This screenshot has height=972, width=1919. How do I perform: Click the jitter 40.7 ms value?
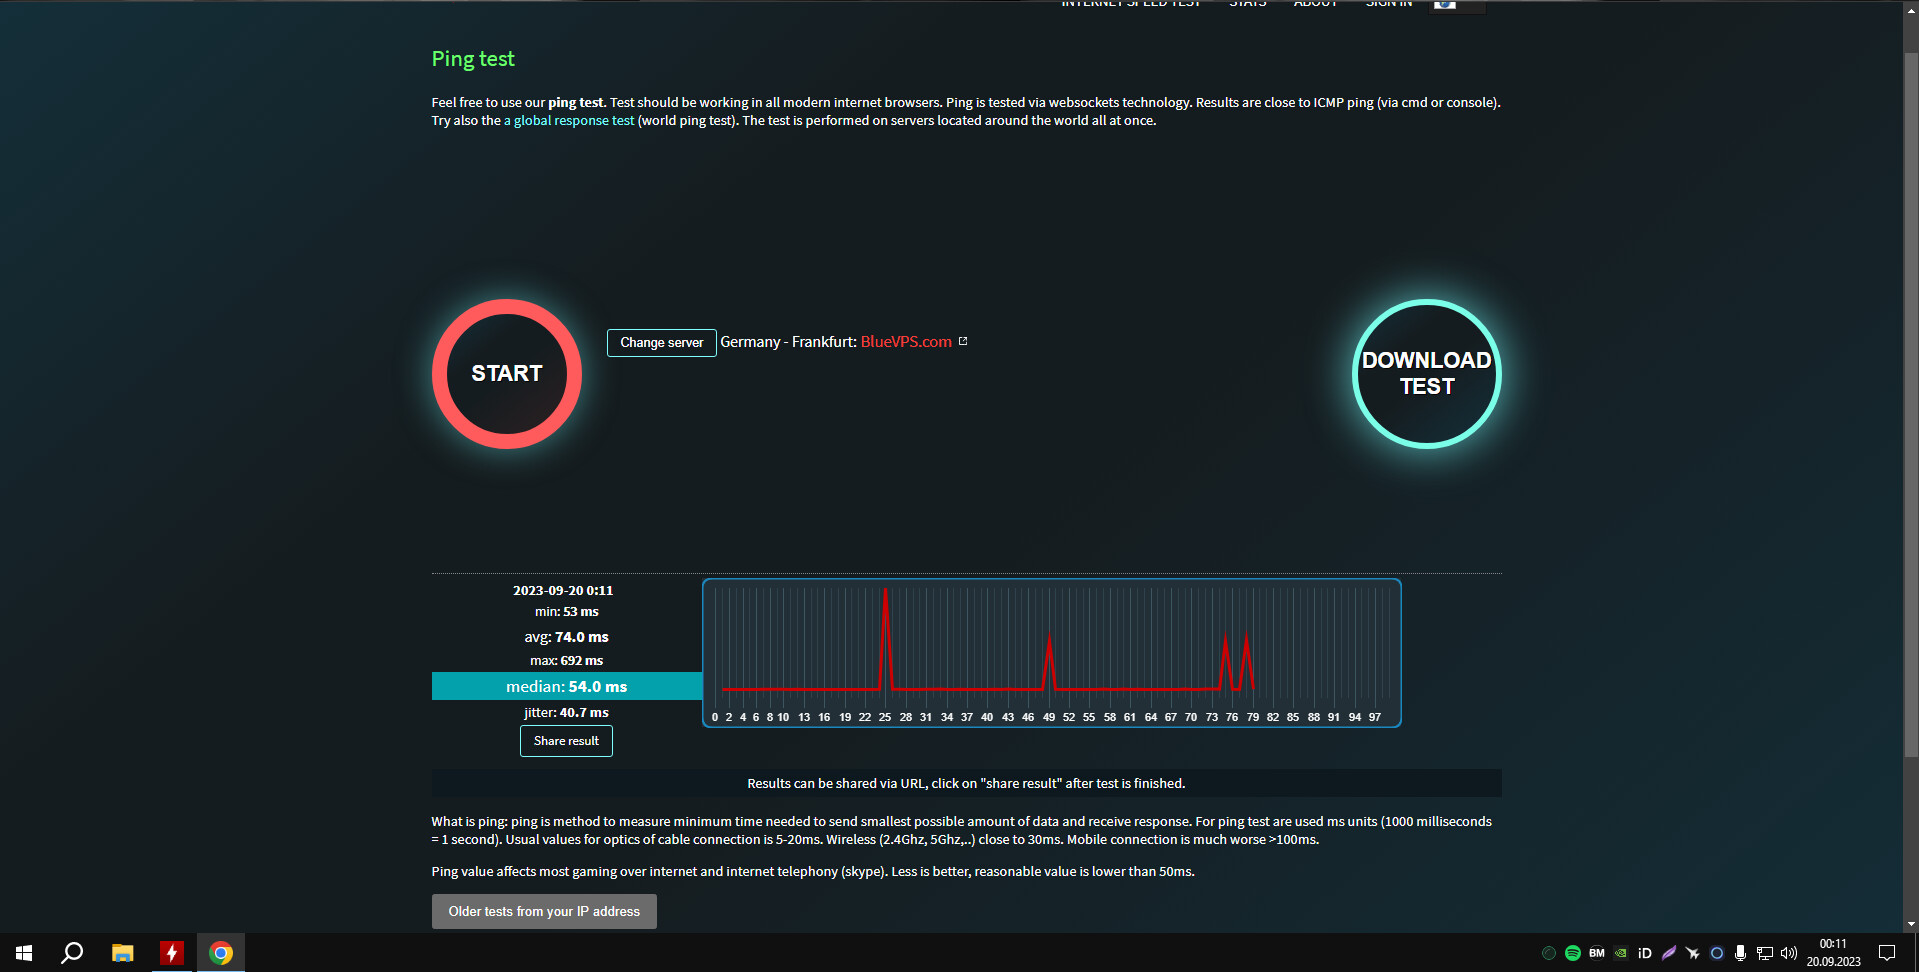[584, 713]
